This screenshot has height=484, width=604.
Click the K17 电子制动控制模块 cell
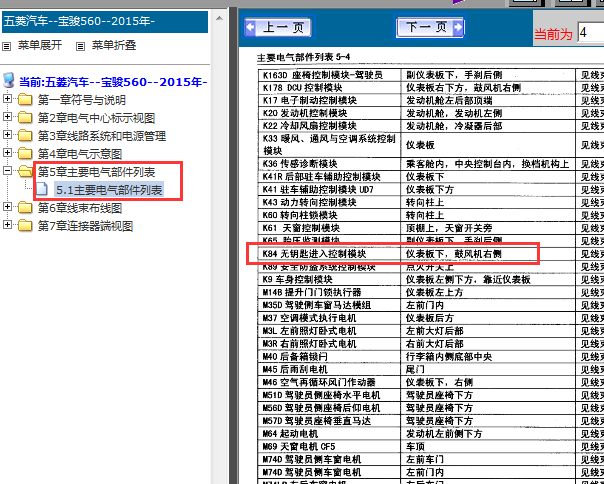(x=330, y=100)
